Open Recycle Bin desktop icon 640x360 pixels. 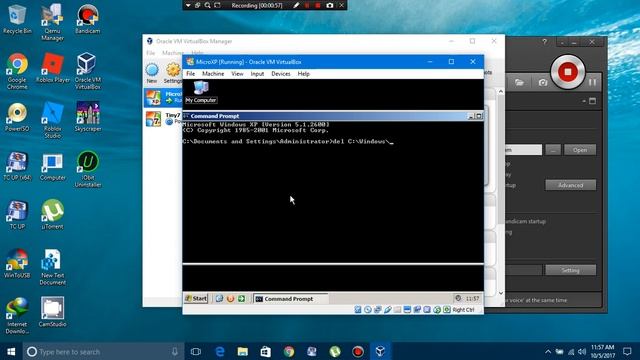(17, 19)
